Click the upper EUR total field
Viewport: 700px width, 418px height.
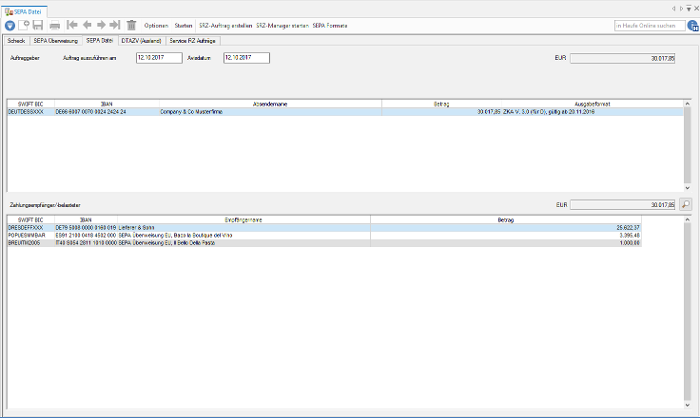pos(622,59)
